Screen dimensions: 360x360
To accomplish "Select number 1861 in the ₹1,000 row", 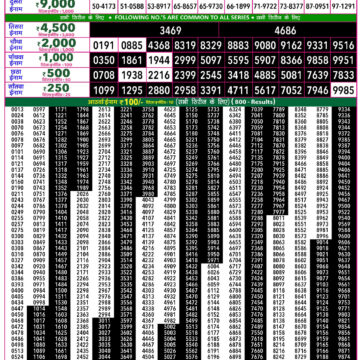I will [x=132, y=60].
